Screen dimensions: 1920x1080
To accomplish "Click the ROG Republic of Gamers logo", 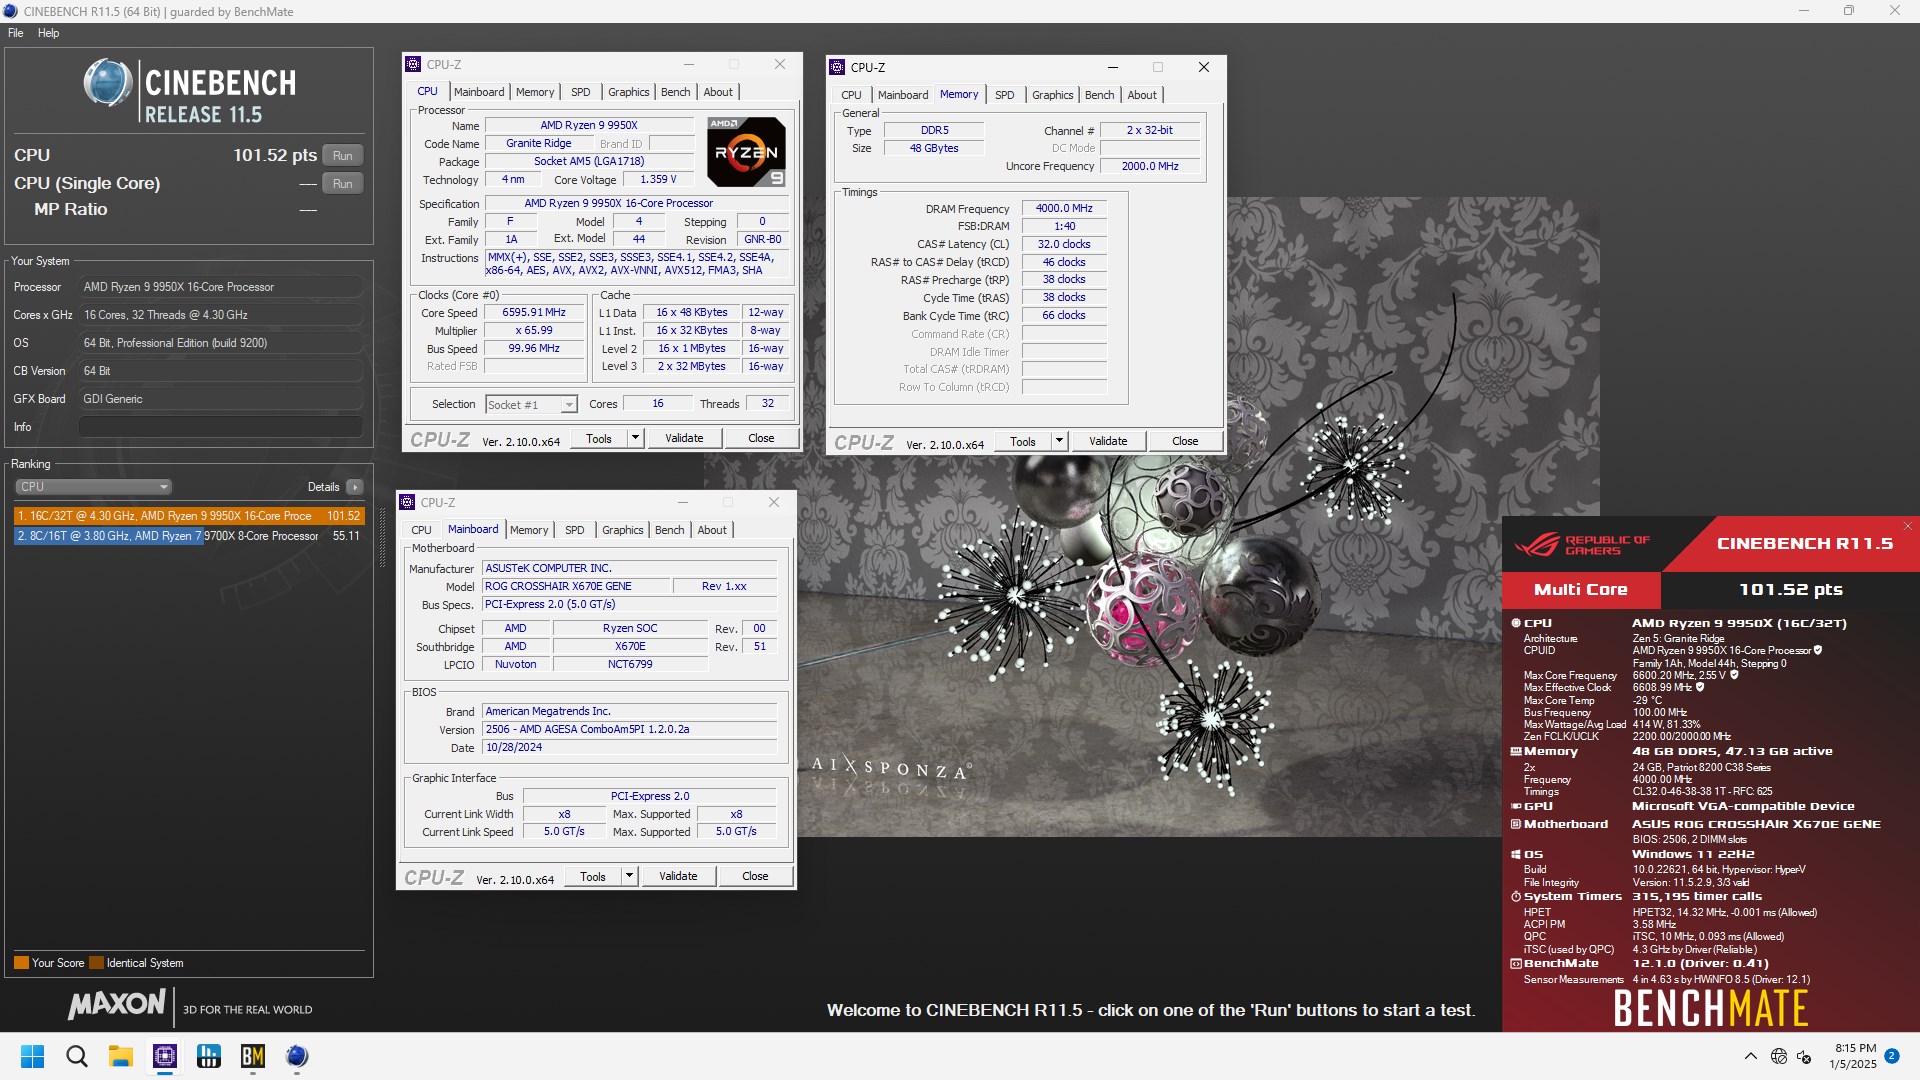I will [x=1582, y=545].
